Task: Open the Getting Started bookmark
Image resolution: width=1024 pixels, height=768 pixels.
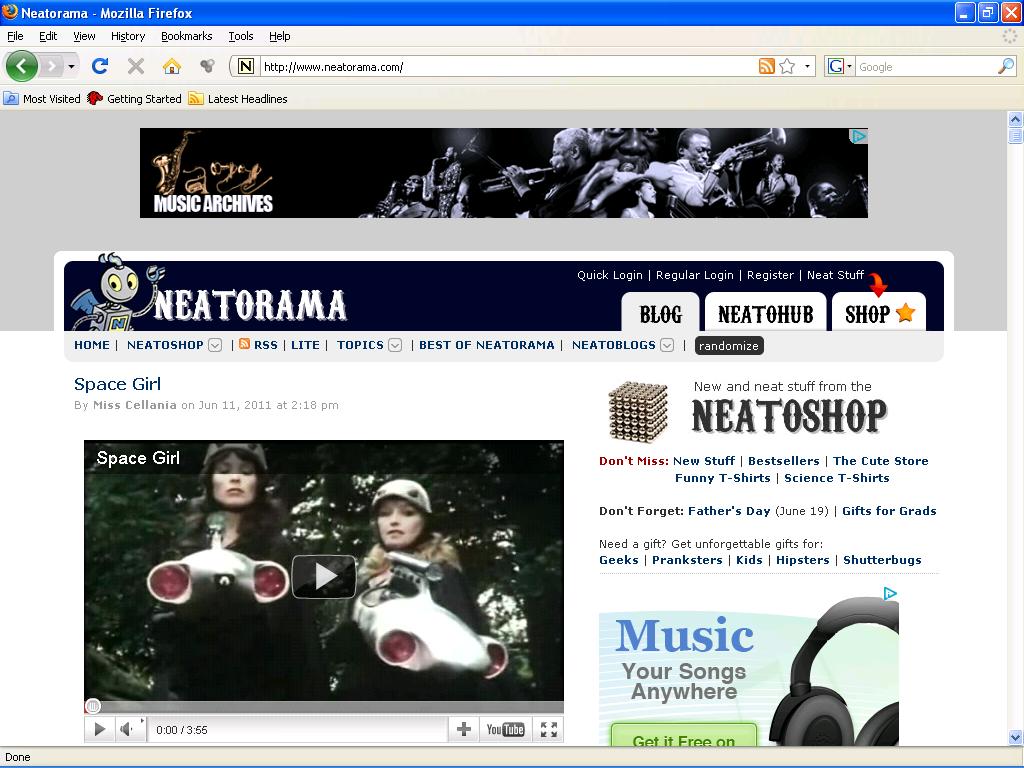Action: [x=135, y=99]
